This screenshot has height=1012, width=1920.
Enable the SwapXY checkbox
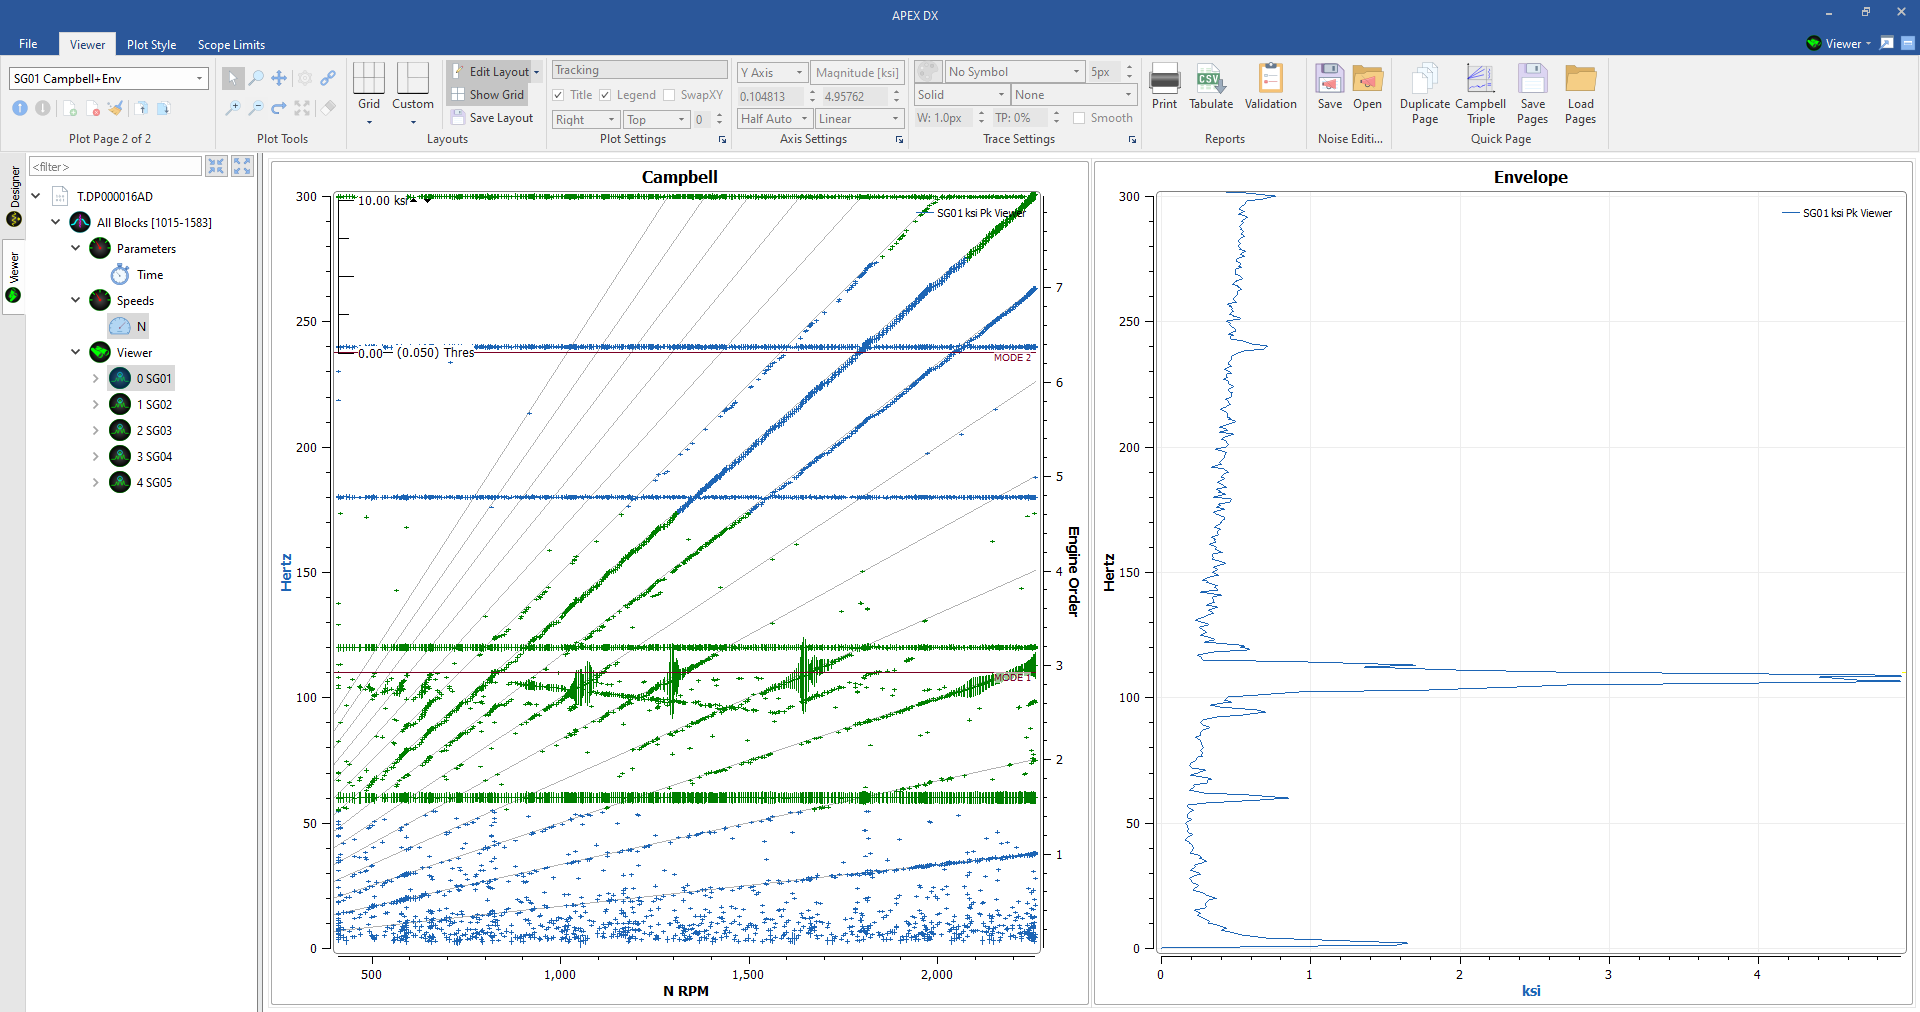point(669,95)
